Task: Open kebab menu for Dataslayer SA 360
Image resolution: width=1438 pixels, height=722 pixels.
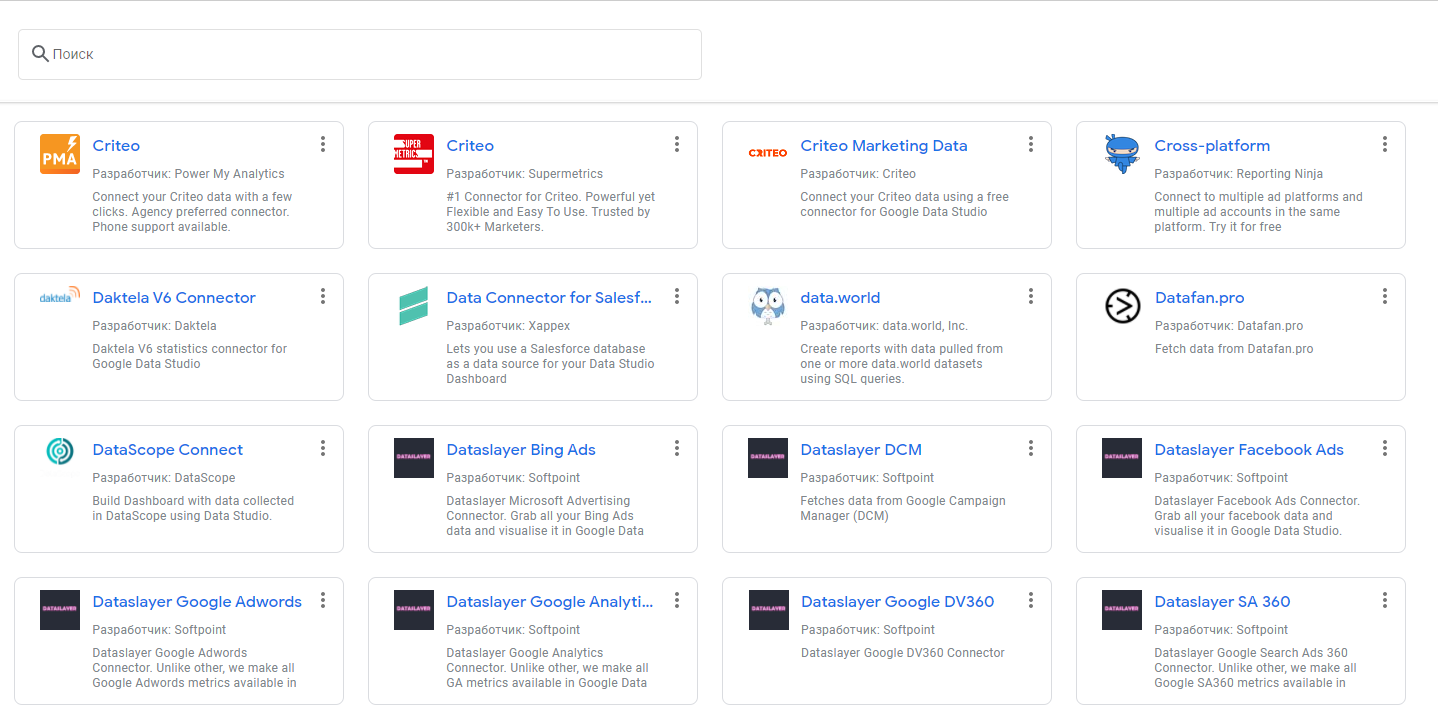Action: 1385,601
